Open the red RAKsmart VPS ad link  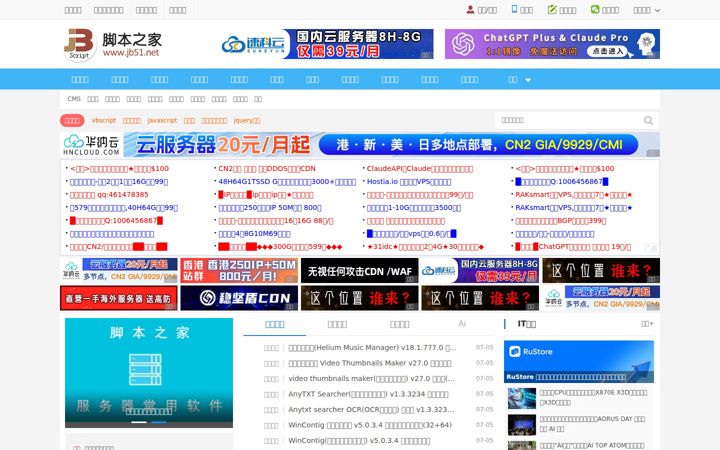(x=574, y=195)
